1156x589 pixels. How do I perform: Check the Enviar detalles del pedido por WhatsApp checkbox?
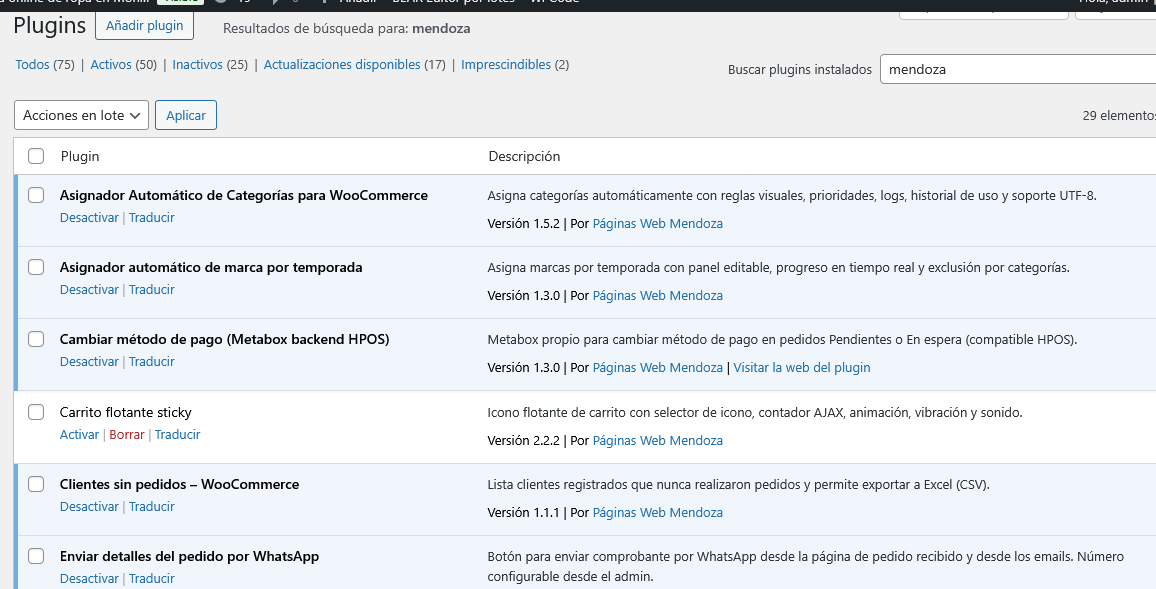point(36,557)
